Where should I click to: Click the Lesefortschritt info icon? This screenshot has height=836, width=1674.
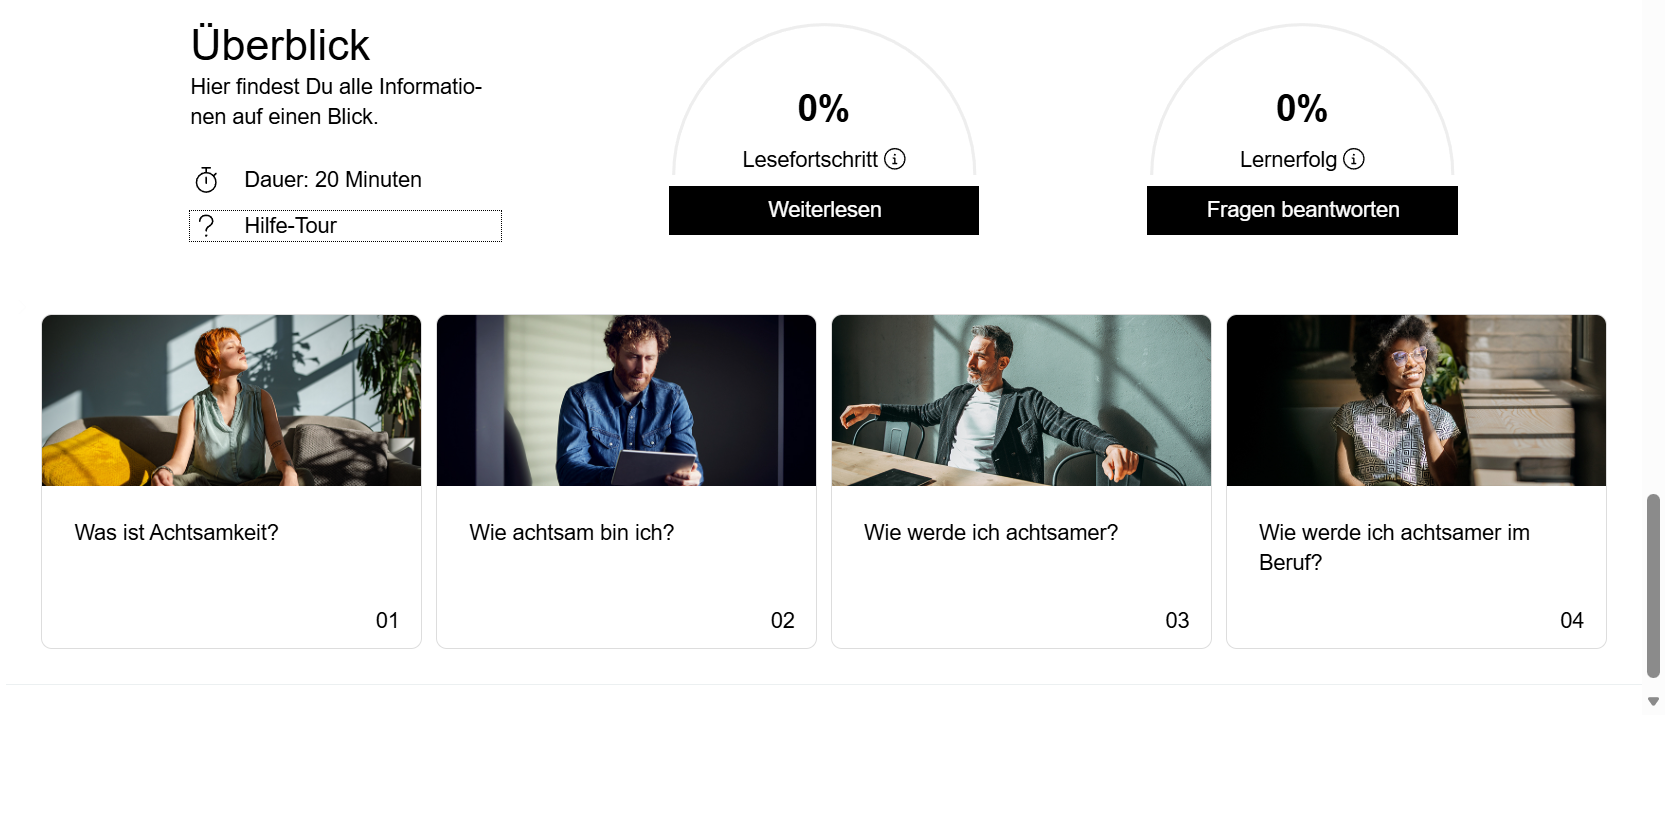click(895, 159)
